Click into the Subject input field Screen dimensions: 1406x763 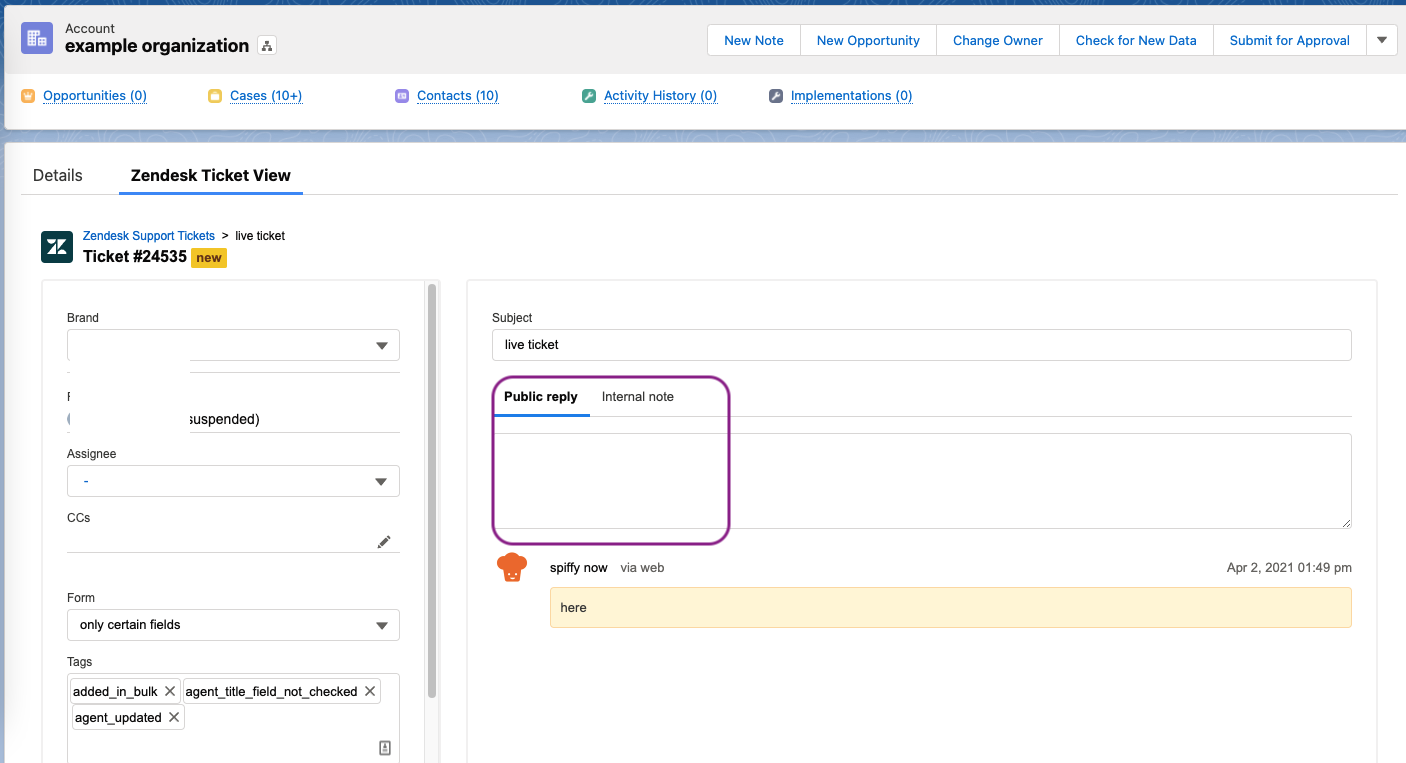coord(920,345)
